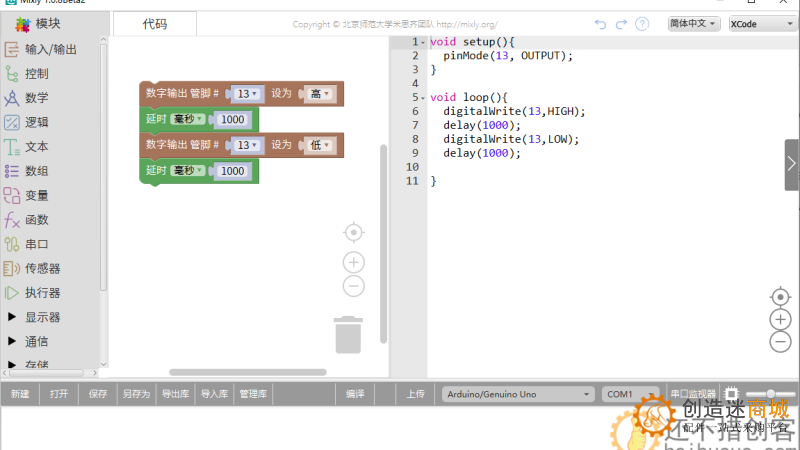Screen dimensions: 800x450
Task: Click the bottom-right toolbar slider handle
Action: [x=770, y=393]
